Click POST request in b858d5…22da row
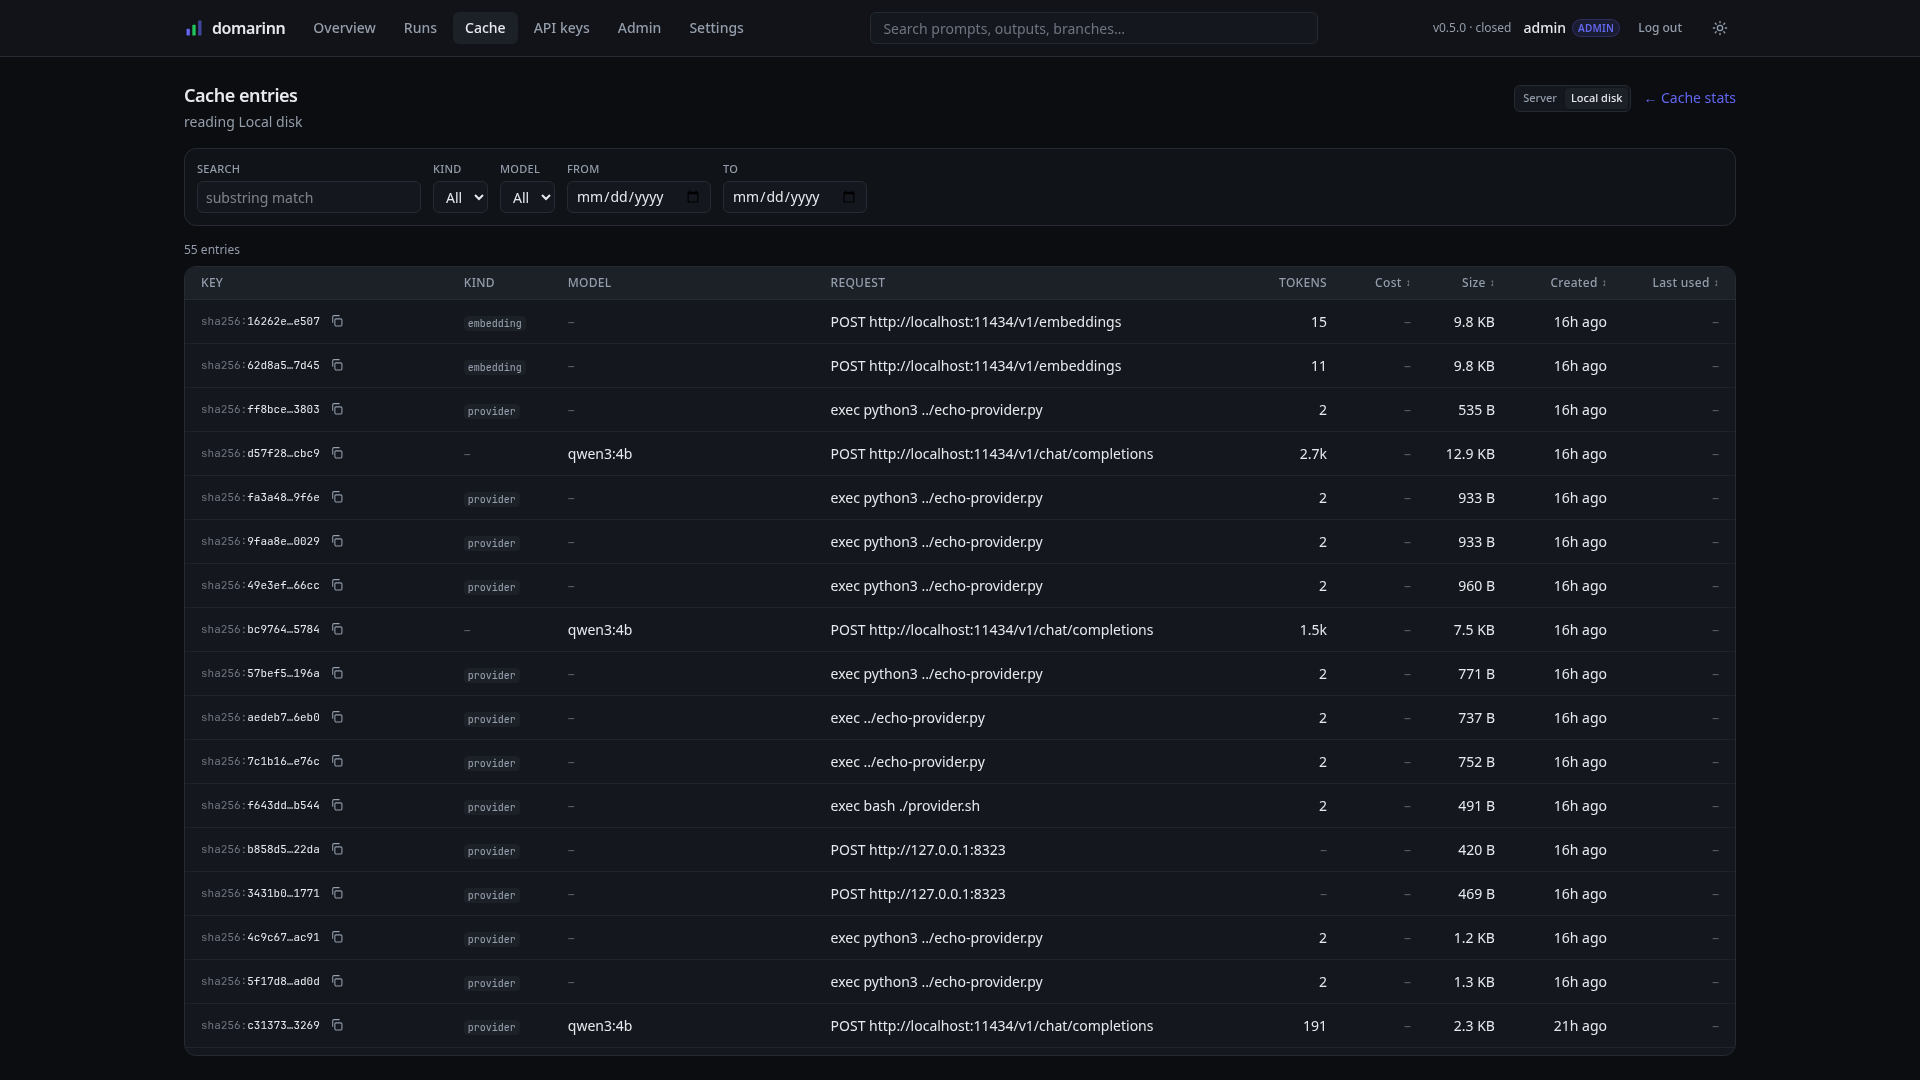Screen dimensions: 1920x1080 point(917,850)
